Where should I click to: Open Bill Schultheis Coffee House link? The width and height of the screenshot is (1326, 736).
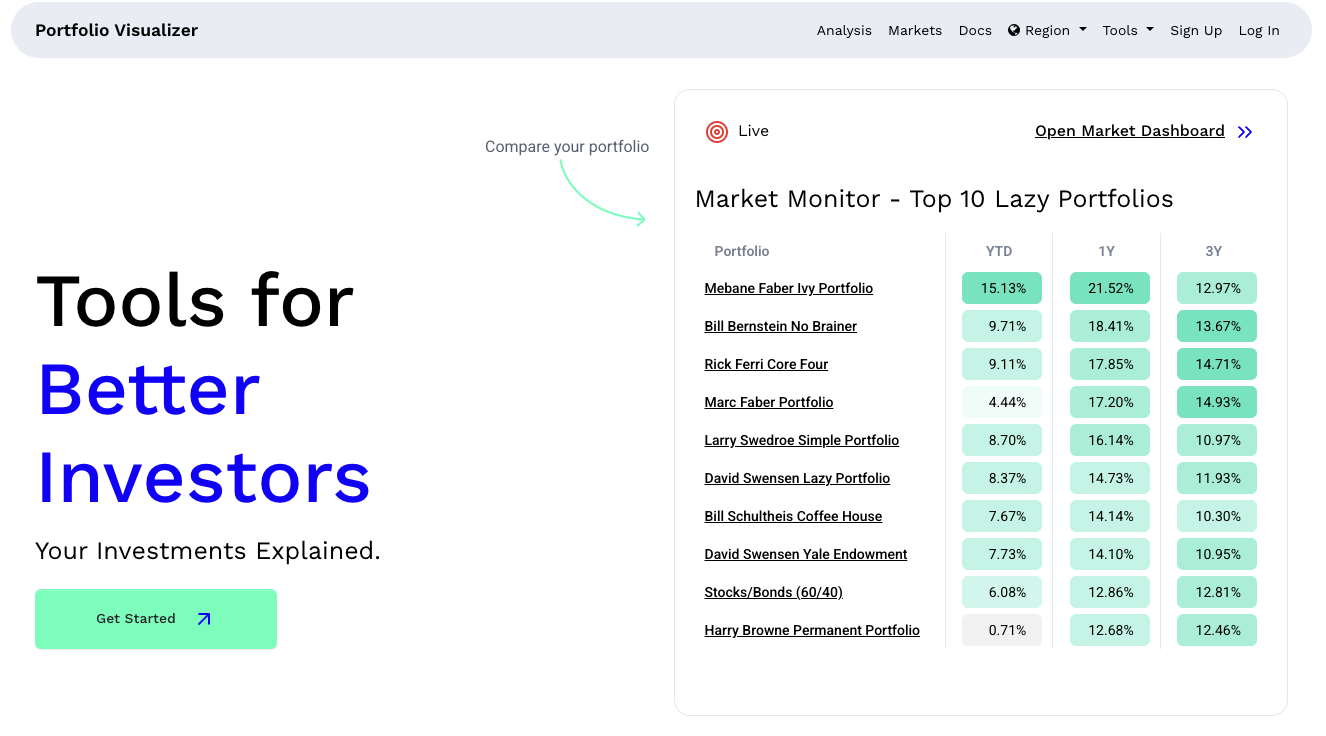pyautogui.click(x=793, y=516)
